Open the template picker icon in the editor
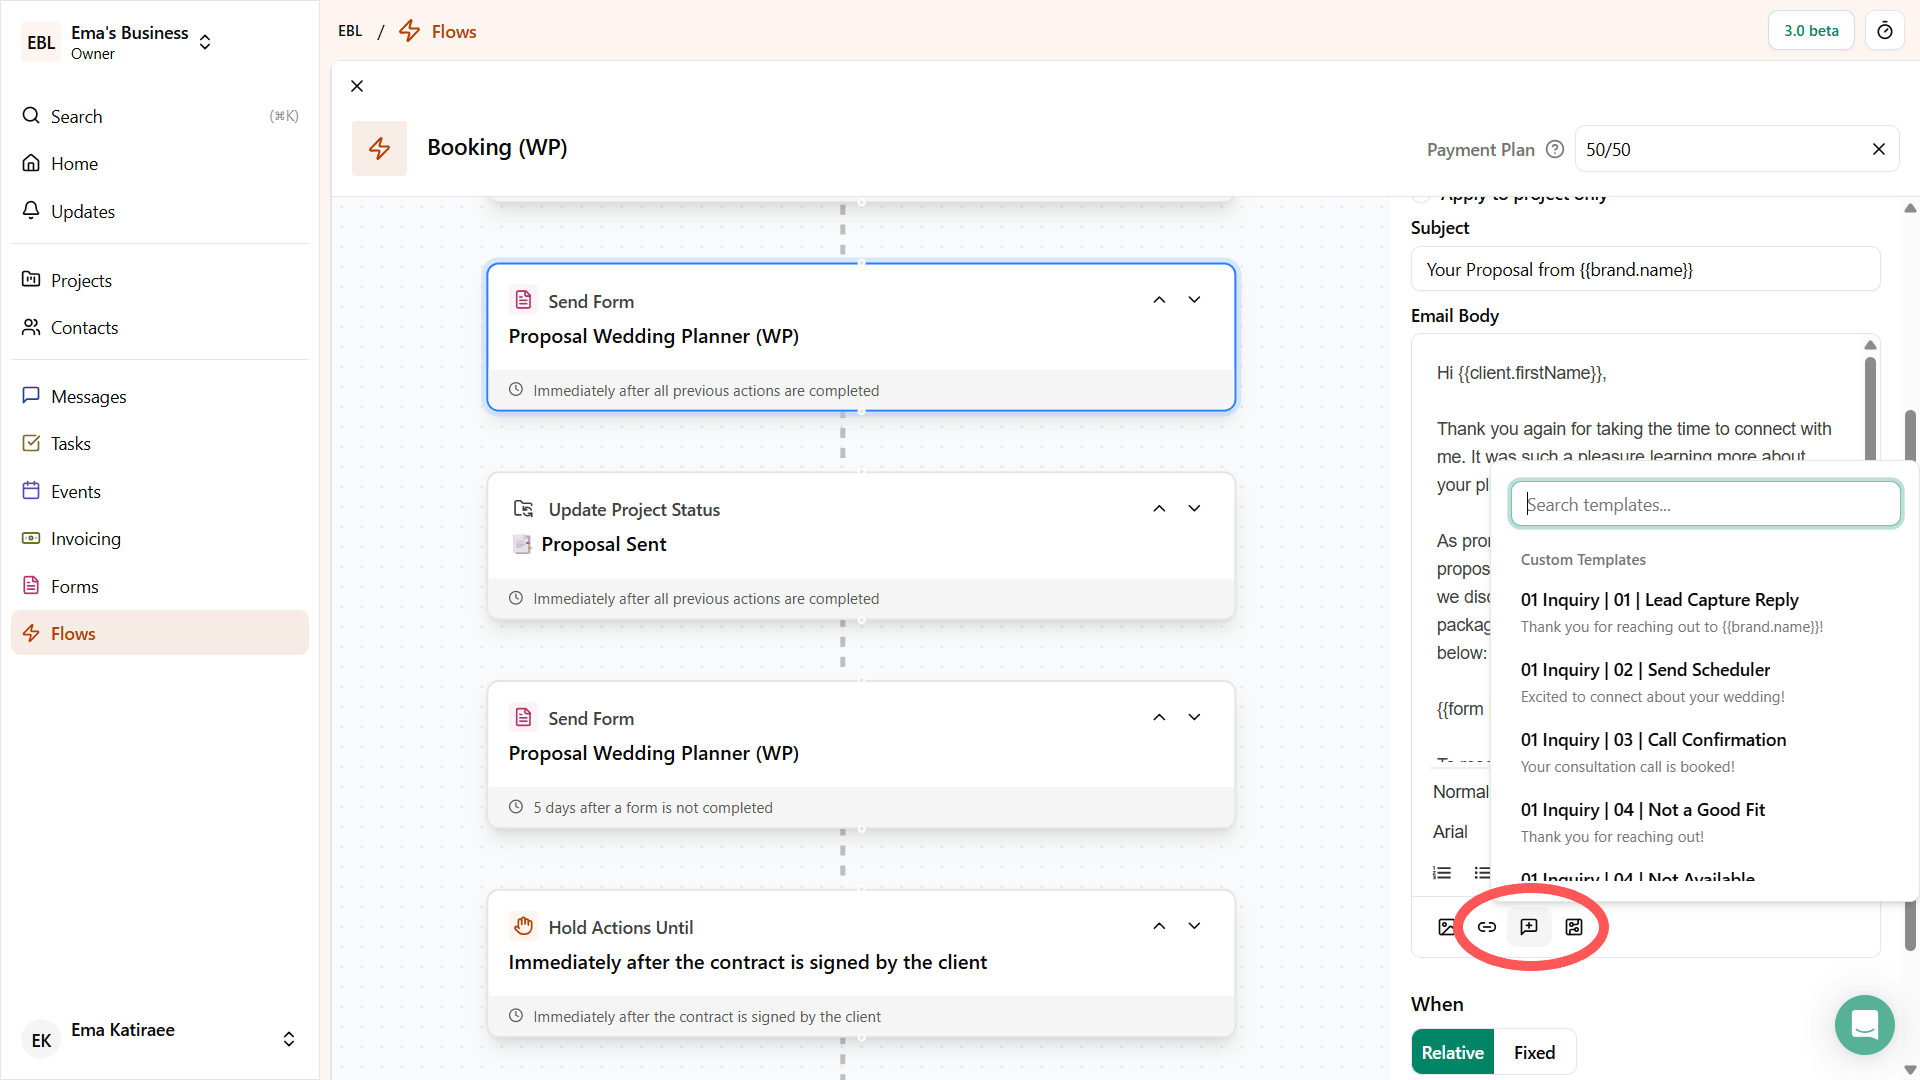Screen dimensions: 1920x1080 click(x=1529, y=926)
